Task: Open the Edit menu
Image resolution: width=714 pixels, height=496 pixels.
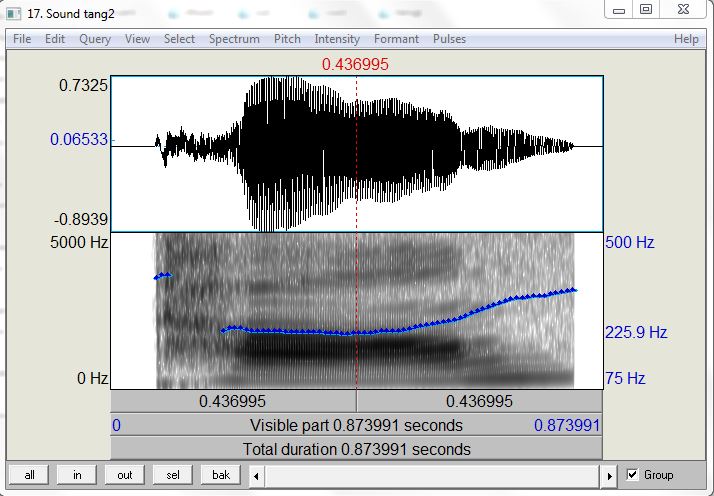Action: pyautogui.click(x=55, y=39)
